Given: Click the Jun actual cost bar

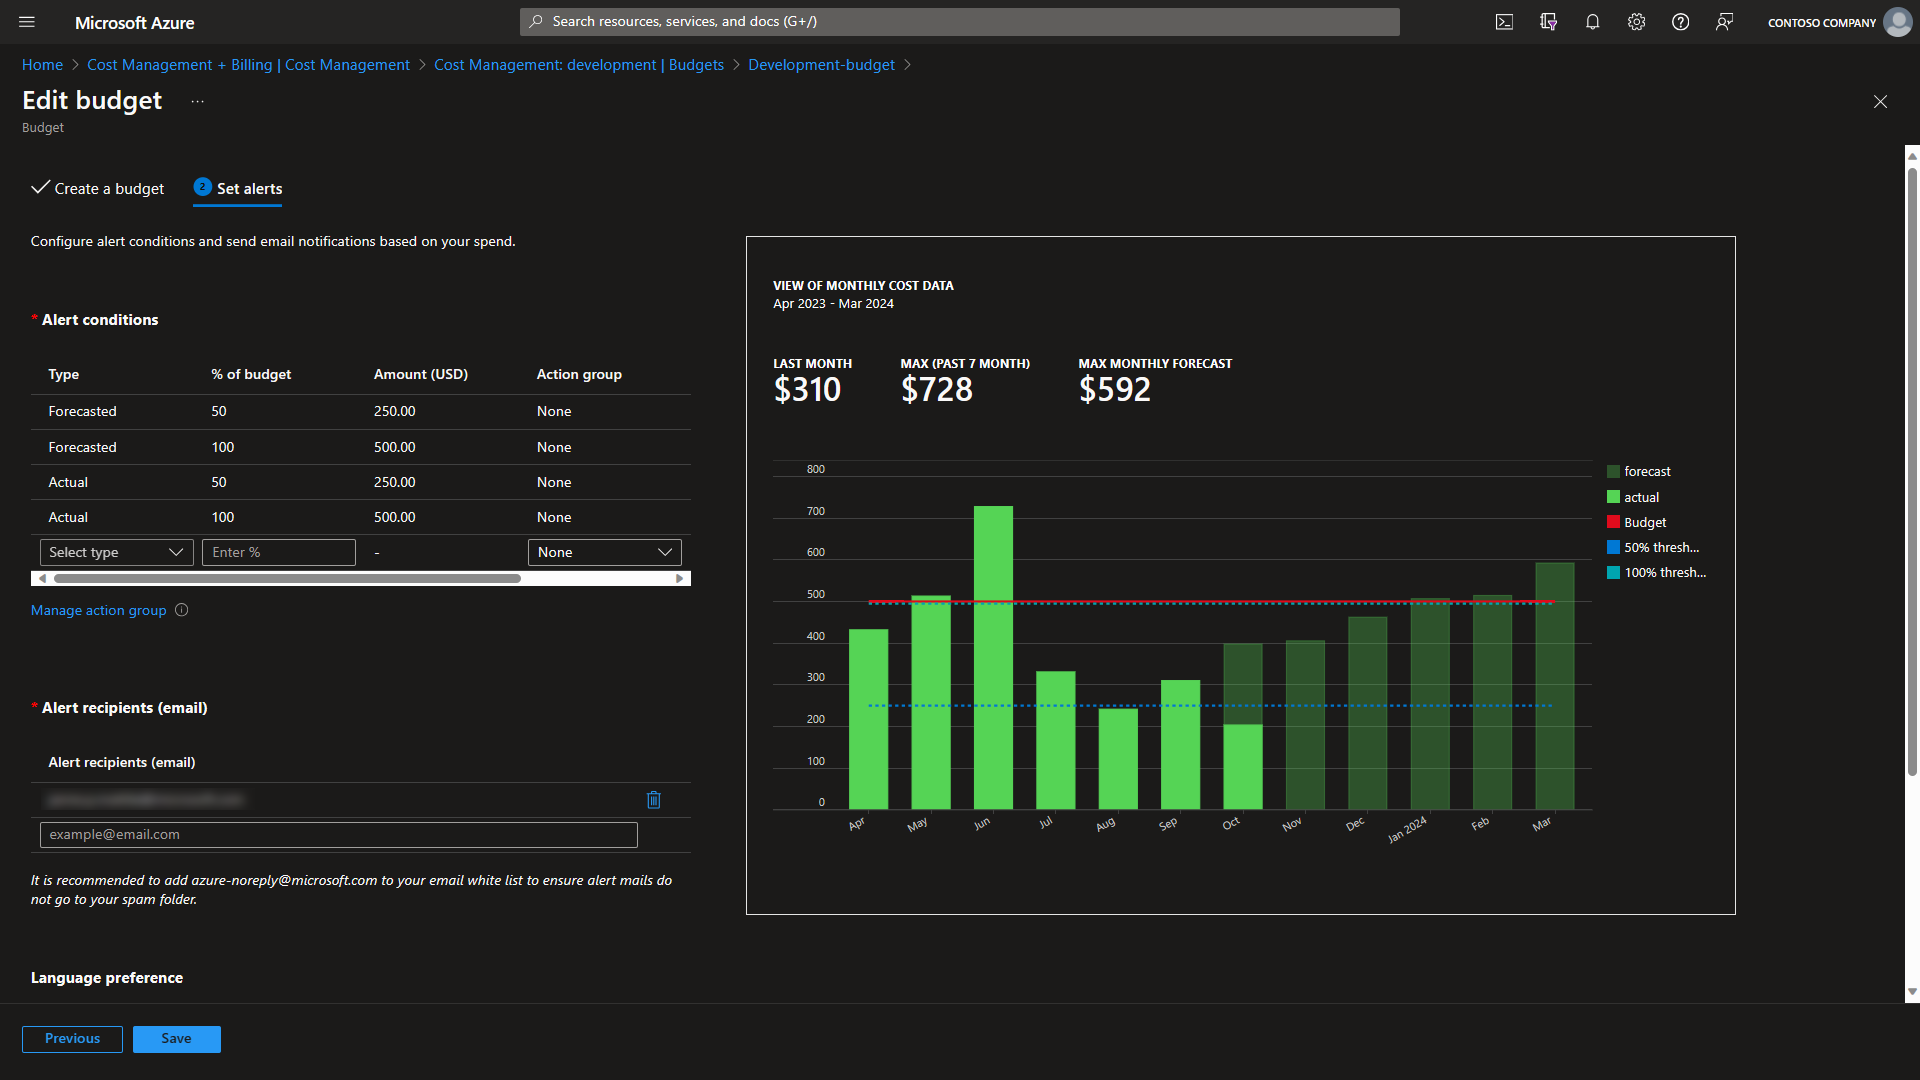Looking at the screenshot, I should (993, 657).
